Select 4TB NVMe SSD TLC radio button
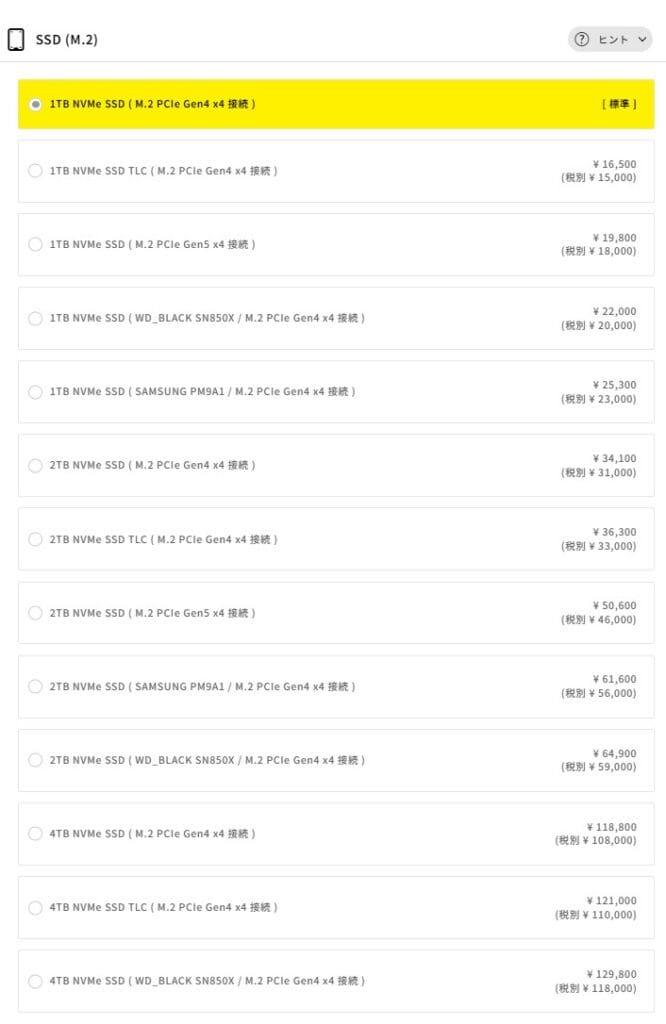Image resolution: width=666 pixels, height=1024 pixels. (x=36, y=908)
